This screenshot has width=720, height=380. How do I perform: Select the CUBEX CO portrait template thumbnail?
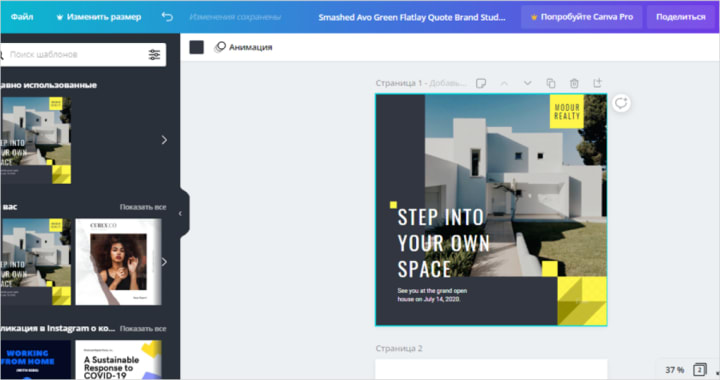tap(118, 262)
